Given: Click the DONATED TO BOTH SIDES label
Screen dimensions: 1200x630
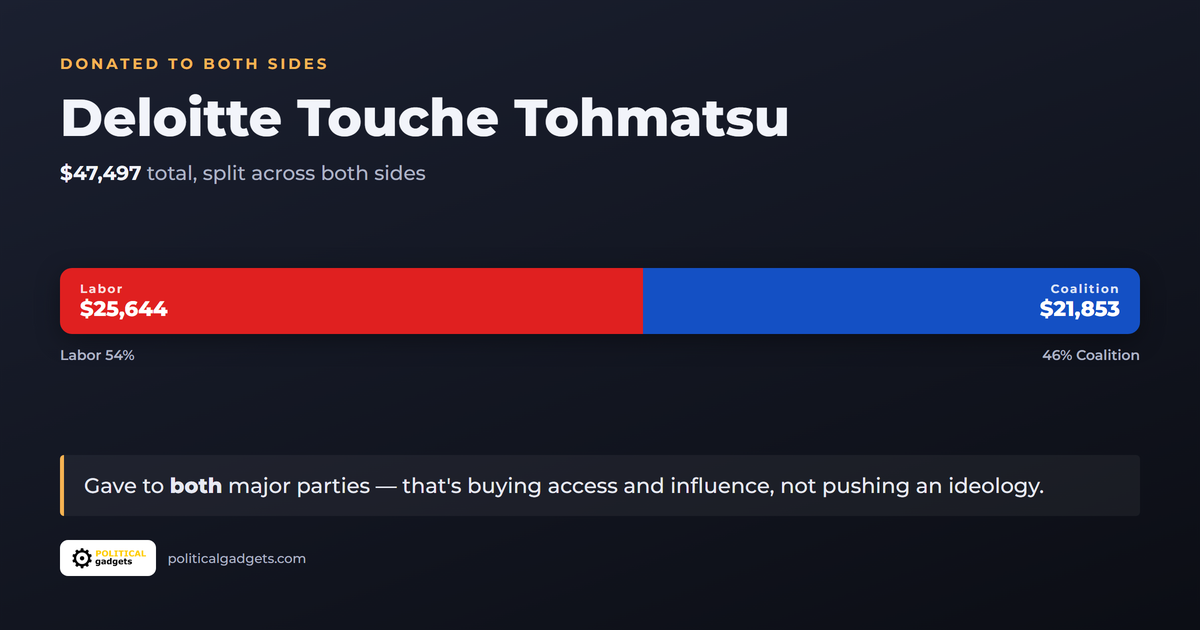Looking at the screenshot, I should click(x=194, y=64).
